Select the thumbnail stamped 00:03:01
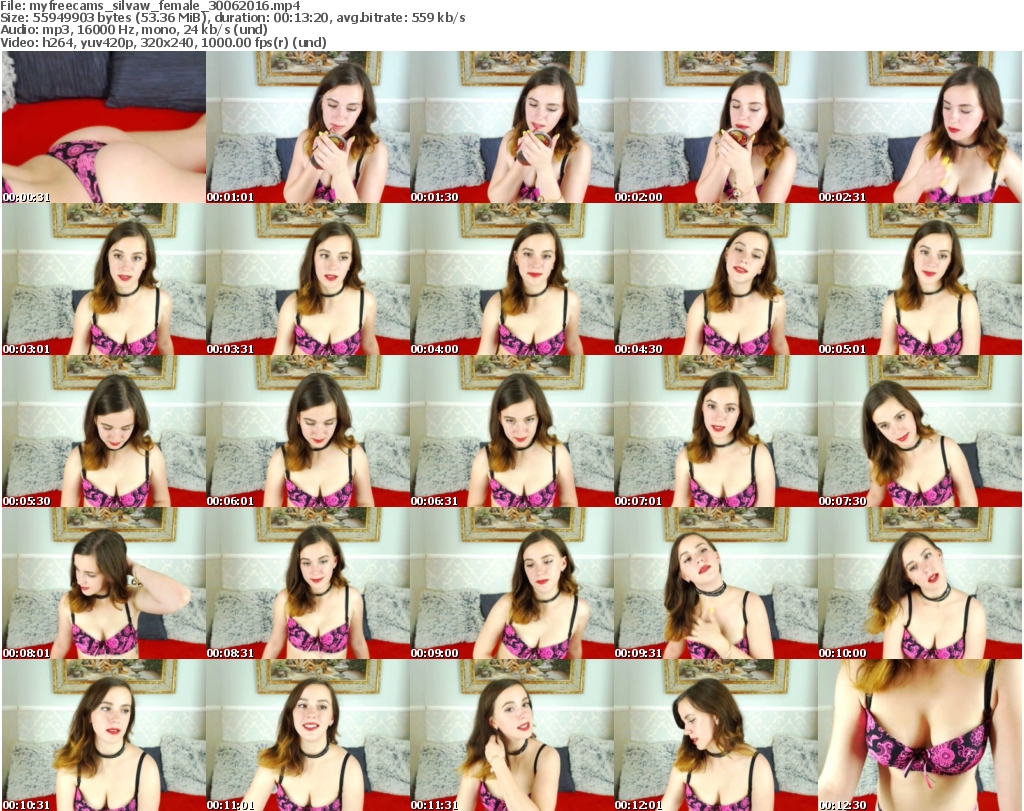This screenshot has width=1024, height=811. click(x=103, y=279)
